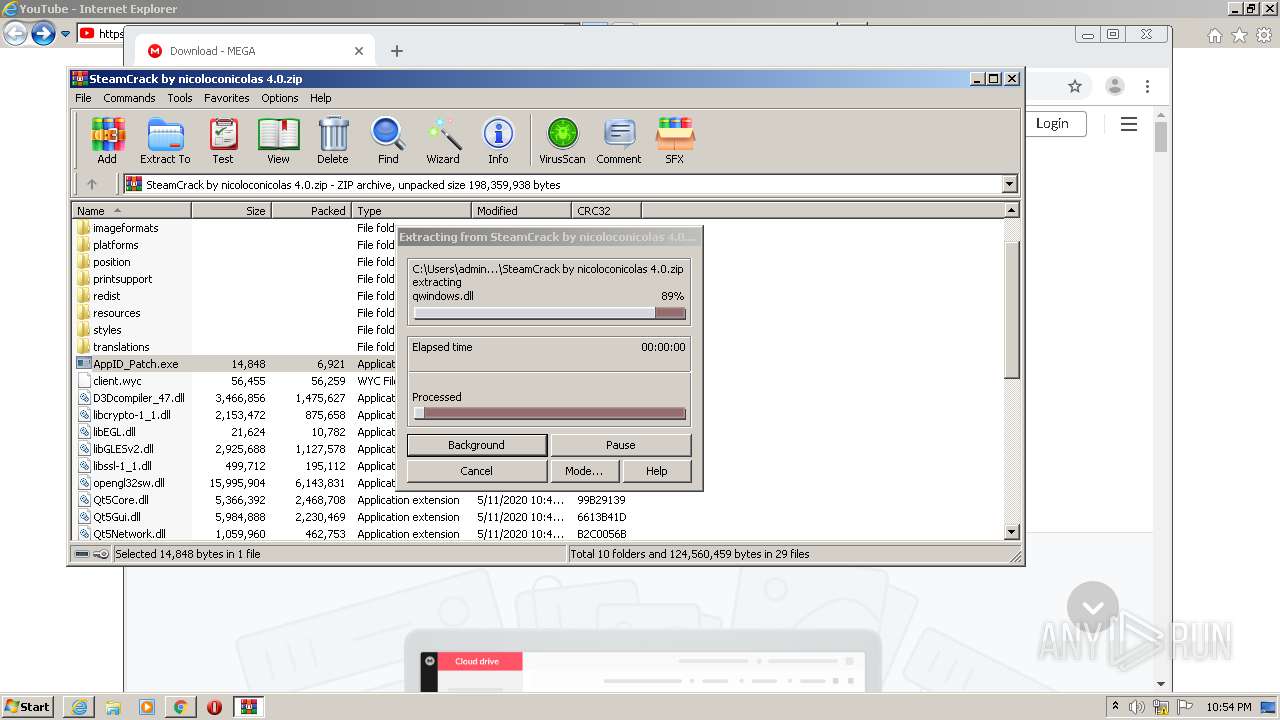Sort by the Packed column header
The height and width of the screenshot is (720, 1280).
pos(311,210)
